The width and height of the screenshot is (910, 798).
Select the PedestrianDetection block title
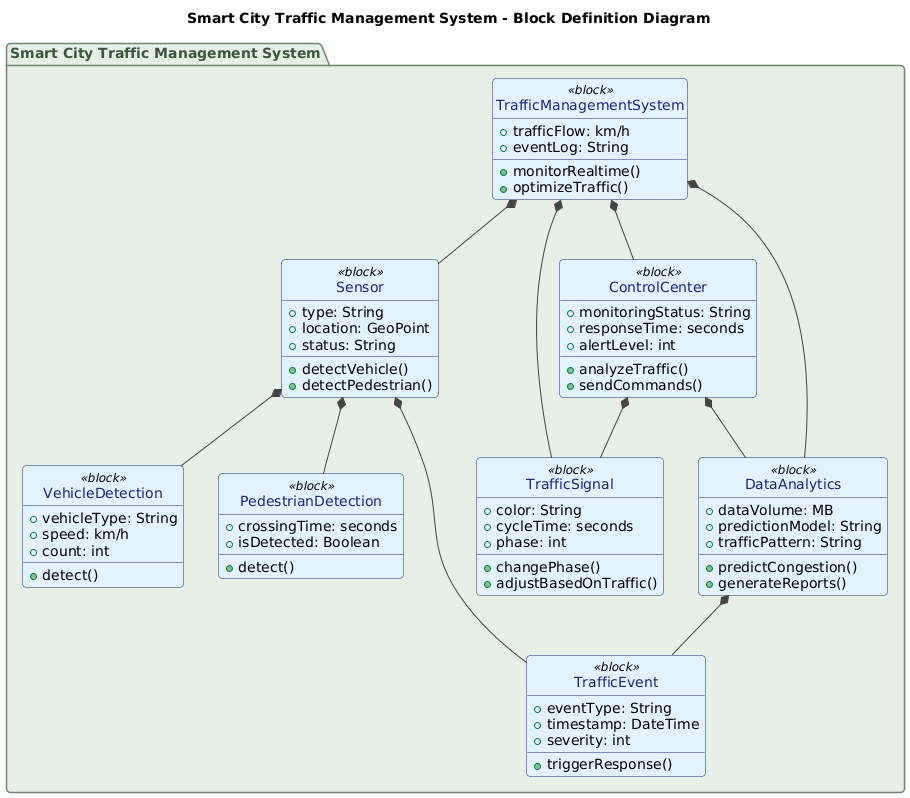coord(310,500)
